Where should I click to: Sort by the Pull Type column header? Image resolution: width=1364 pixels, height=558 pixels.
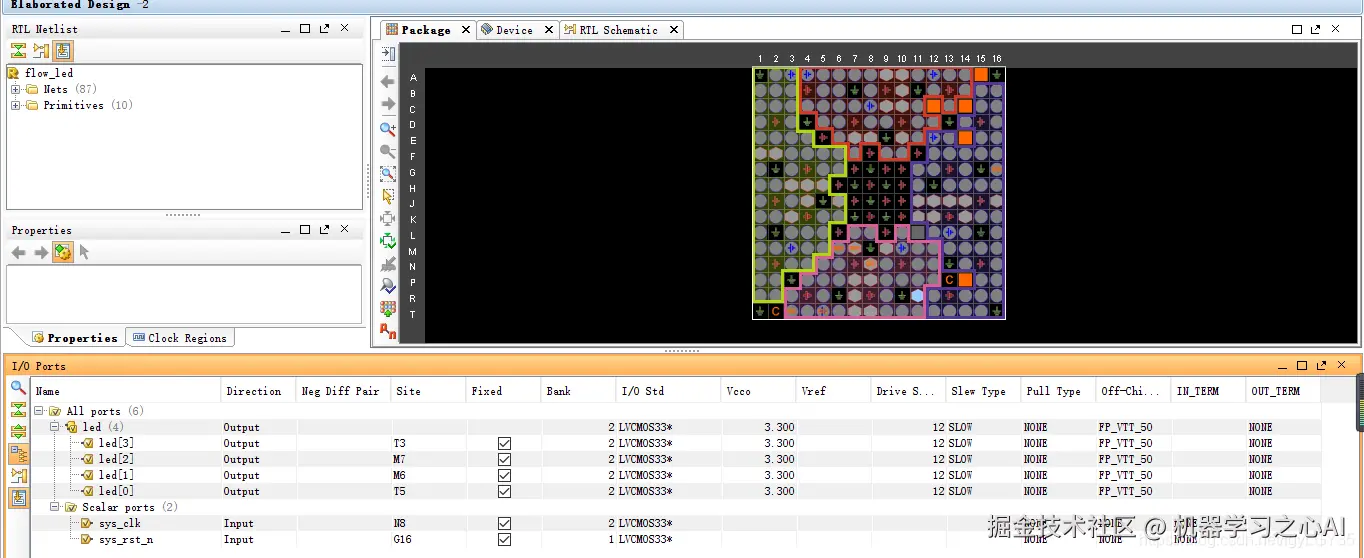(1058, 391)
